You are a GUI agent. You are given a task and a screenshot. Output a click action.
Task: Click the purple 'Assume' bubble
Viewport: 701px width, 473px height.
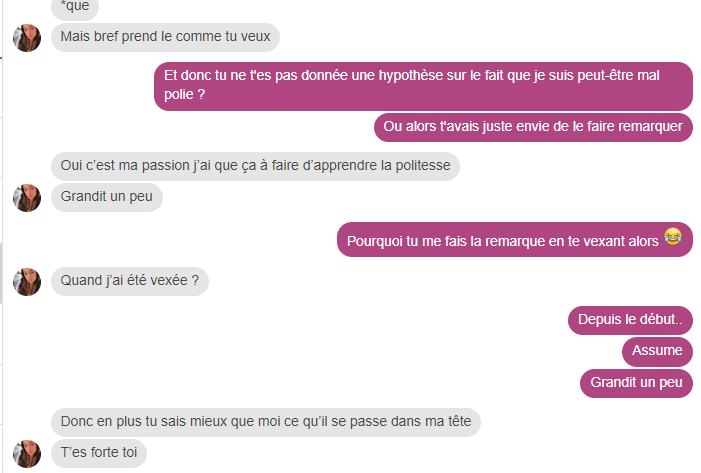click(657, 351)
